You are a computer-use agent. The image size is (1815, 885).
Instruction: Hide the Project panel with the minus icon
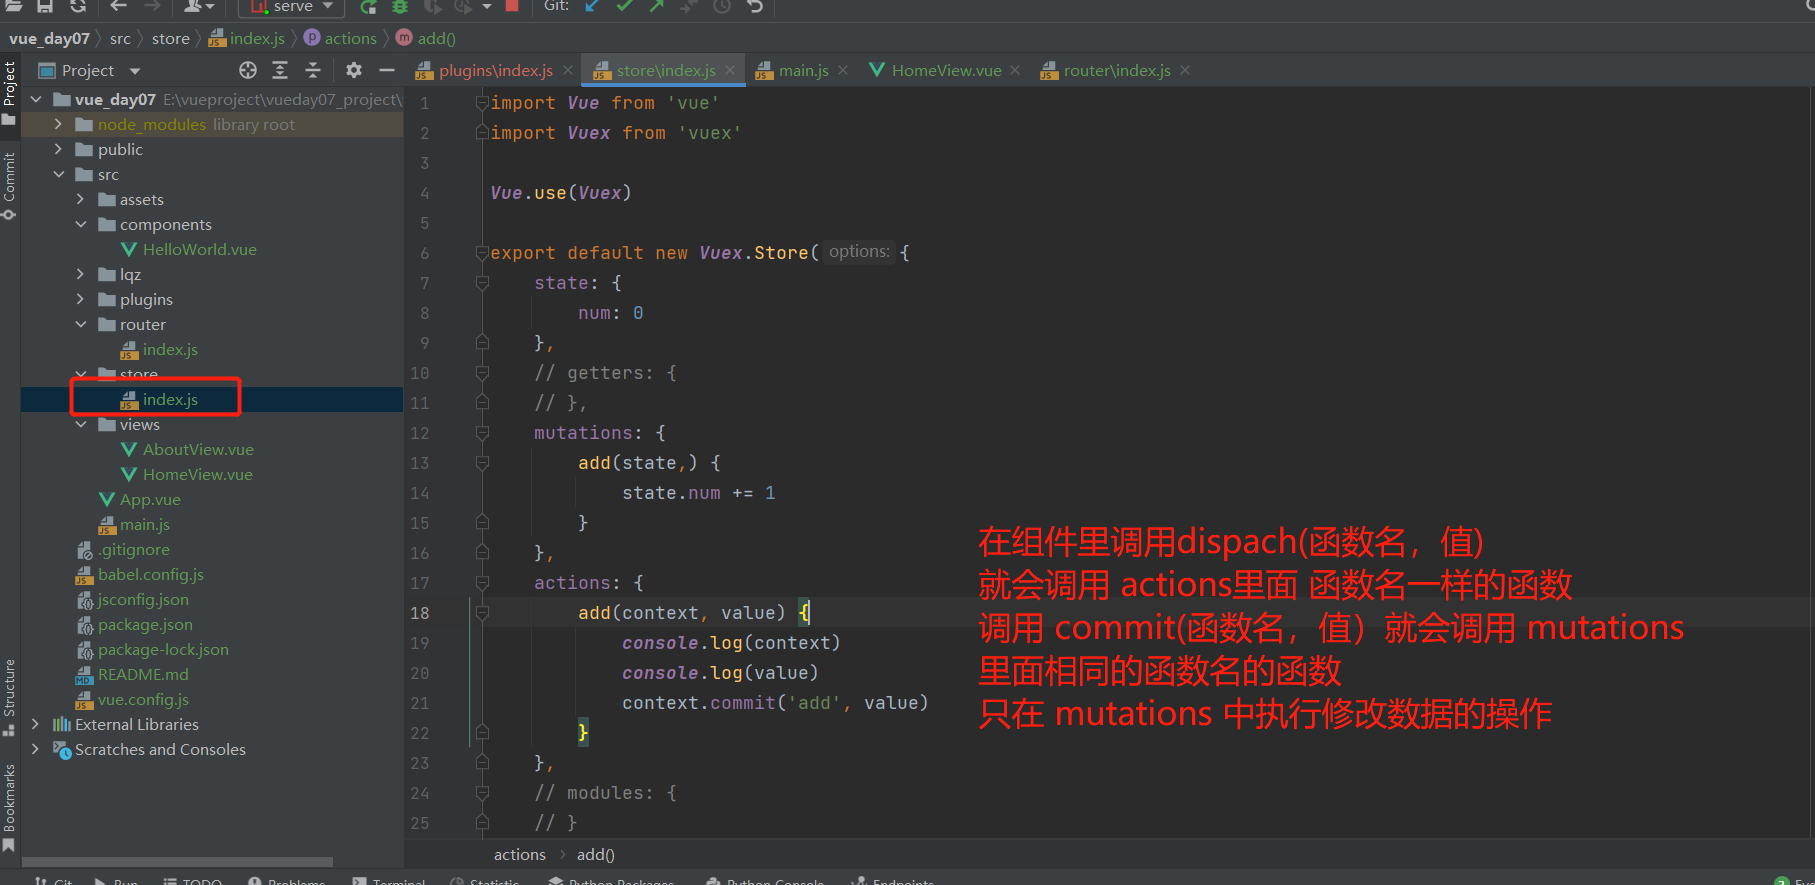pyautogui.click(x=387, y=70)
